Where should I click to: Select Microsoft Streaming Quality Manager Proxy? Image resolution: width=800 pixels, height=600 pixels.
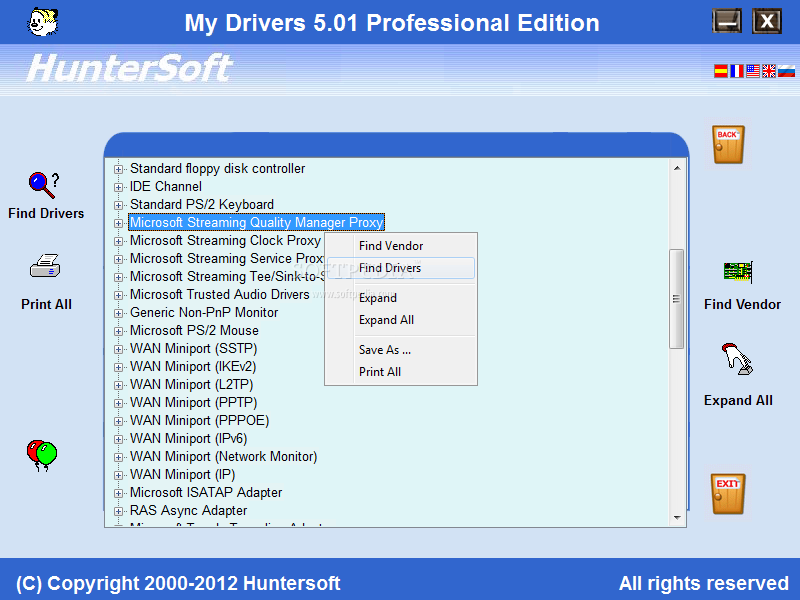pyautogui.click(x=256, y=222)
